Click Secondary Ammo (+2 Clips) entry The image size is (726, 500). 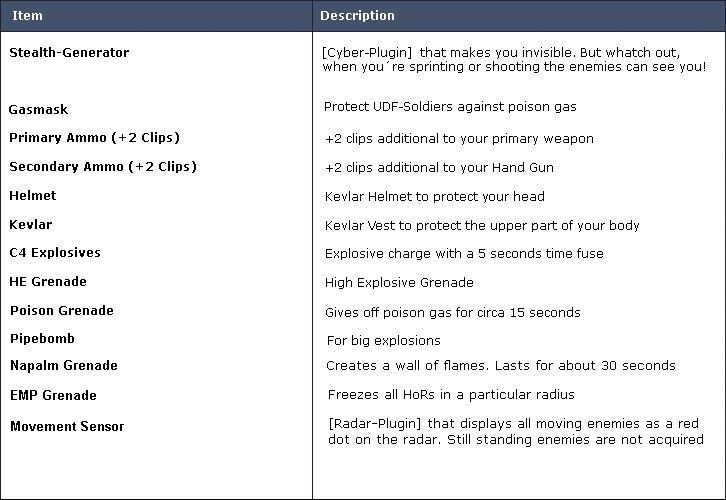tap(103, 167)
